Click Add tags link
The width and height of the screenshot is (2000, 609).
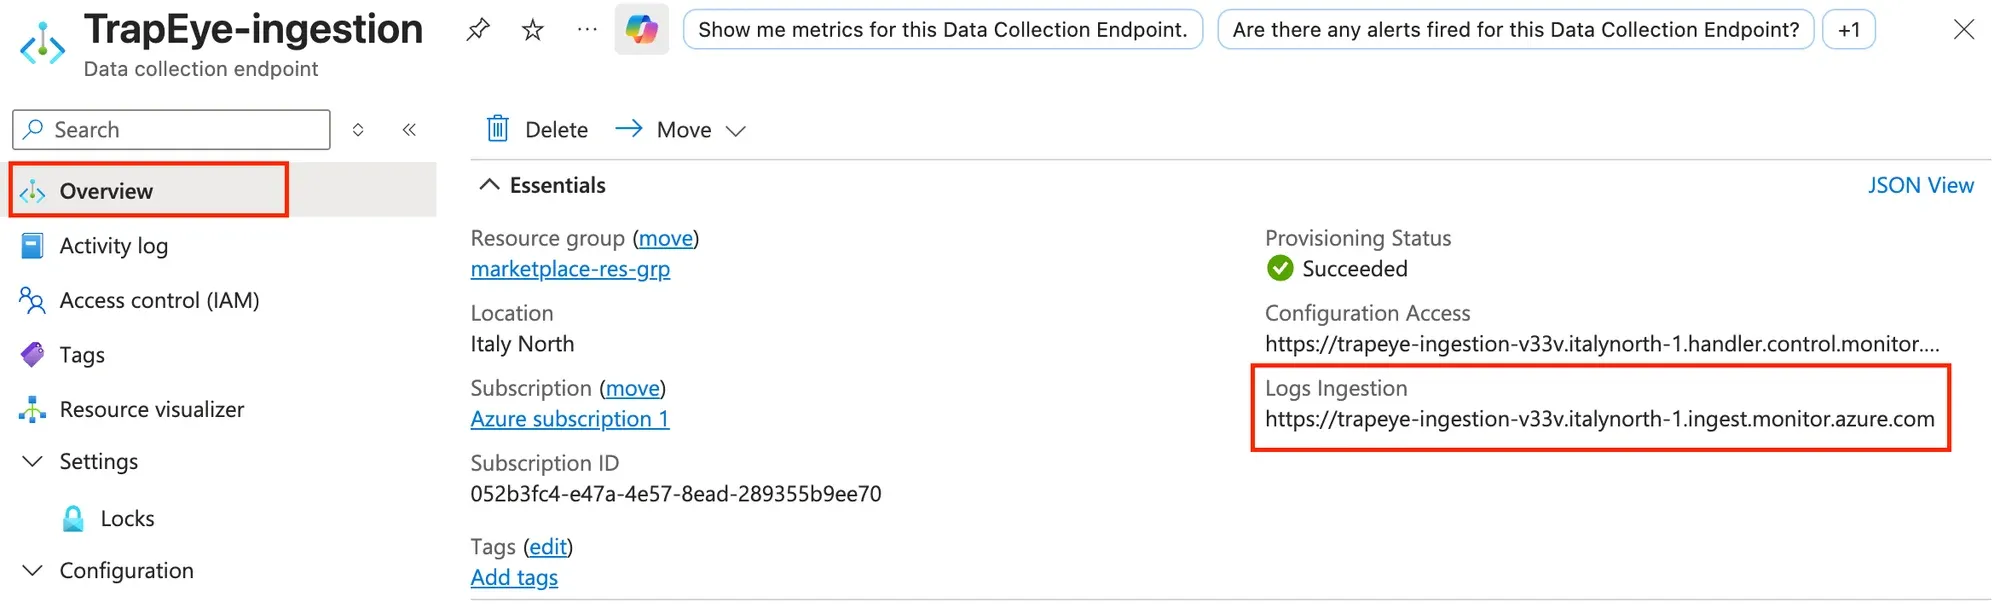tap(514, 577)
